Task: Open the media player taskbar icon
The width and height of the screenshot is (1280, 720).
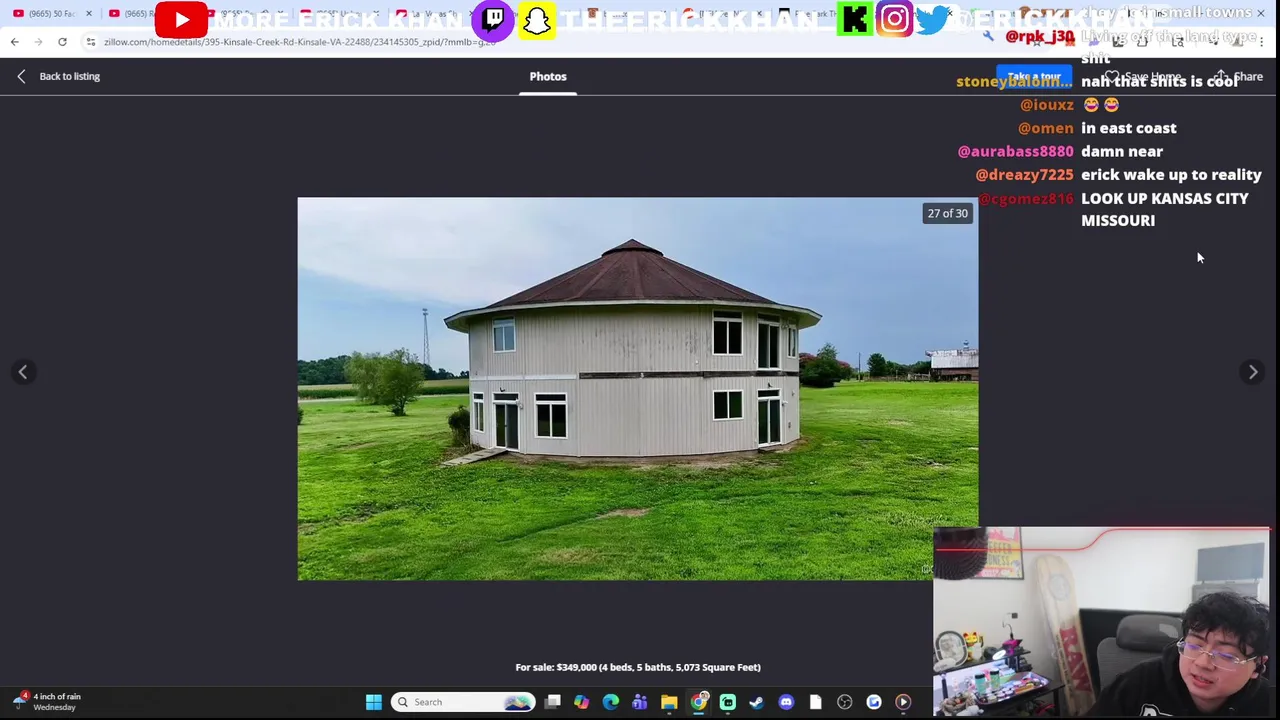Action: [903, 702]
